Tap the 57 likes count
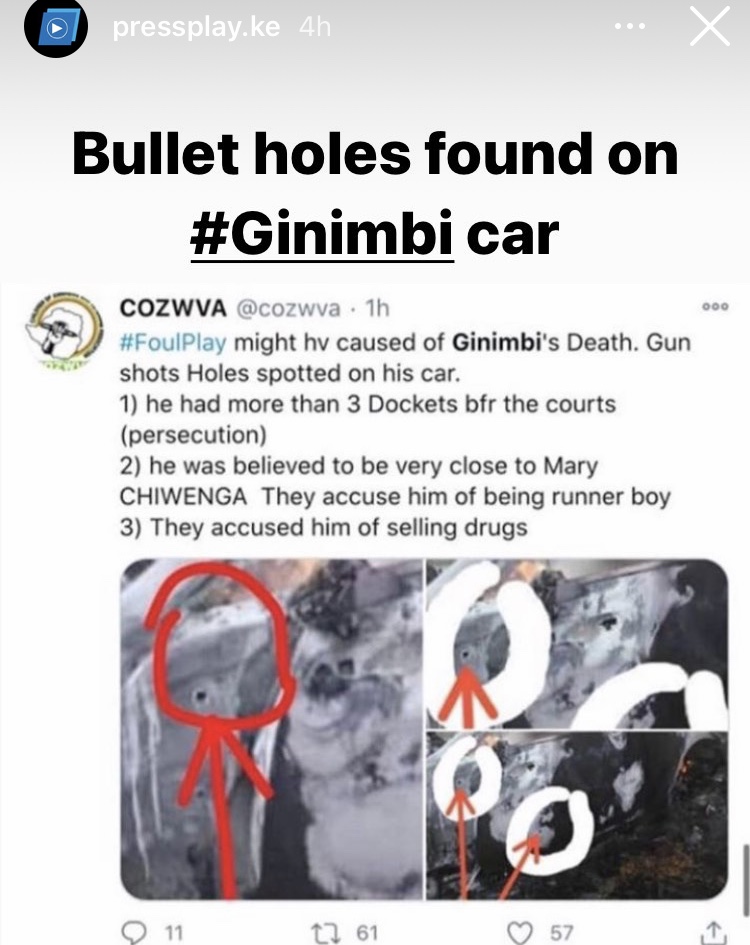Viewport: 750px width, 945px height. pyautogui.click(x=561, y=933)
